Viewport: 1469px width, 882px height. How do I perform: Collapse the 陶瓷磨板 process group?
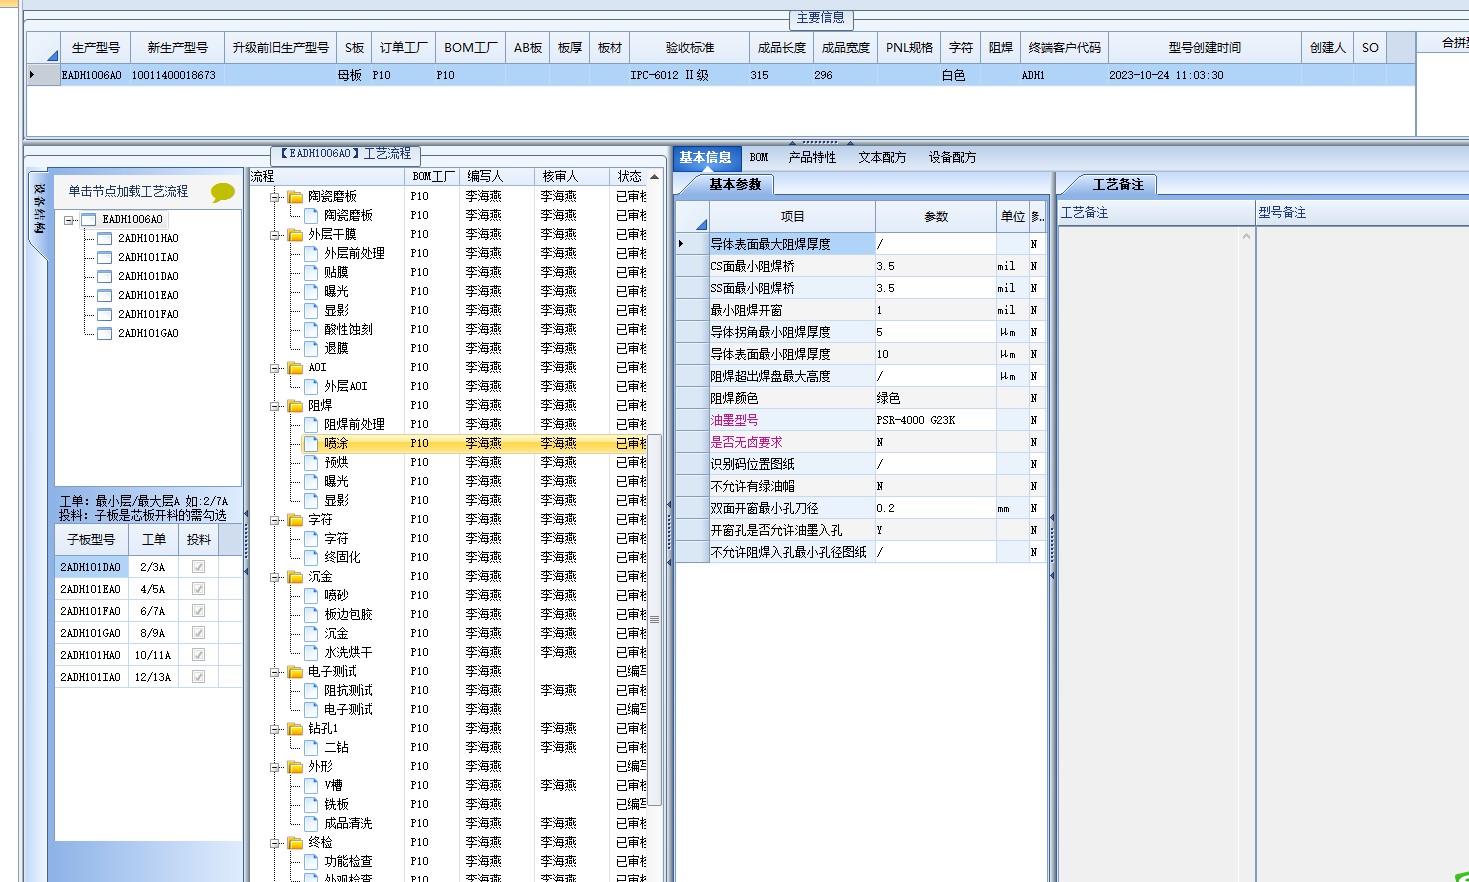click(x=275, y=197)
